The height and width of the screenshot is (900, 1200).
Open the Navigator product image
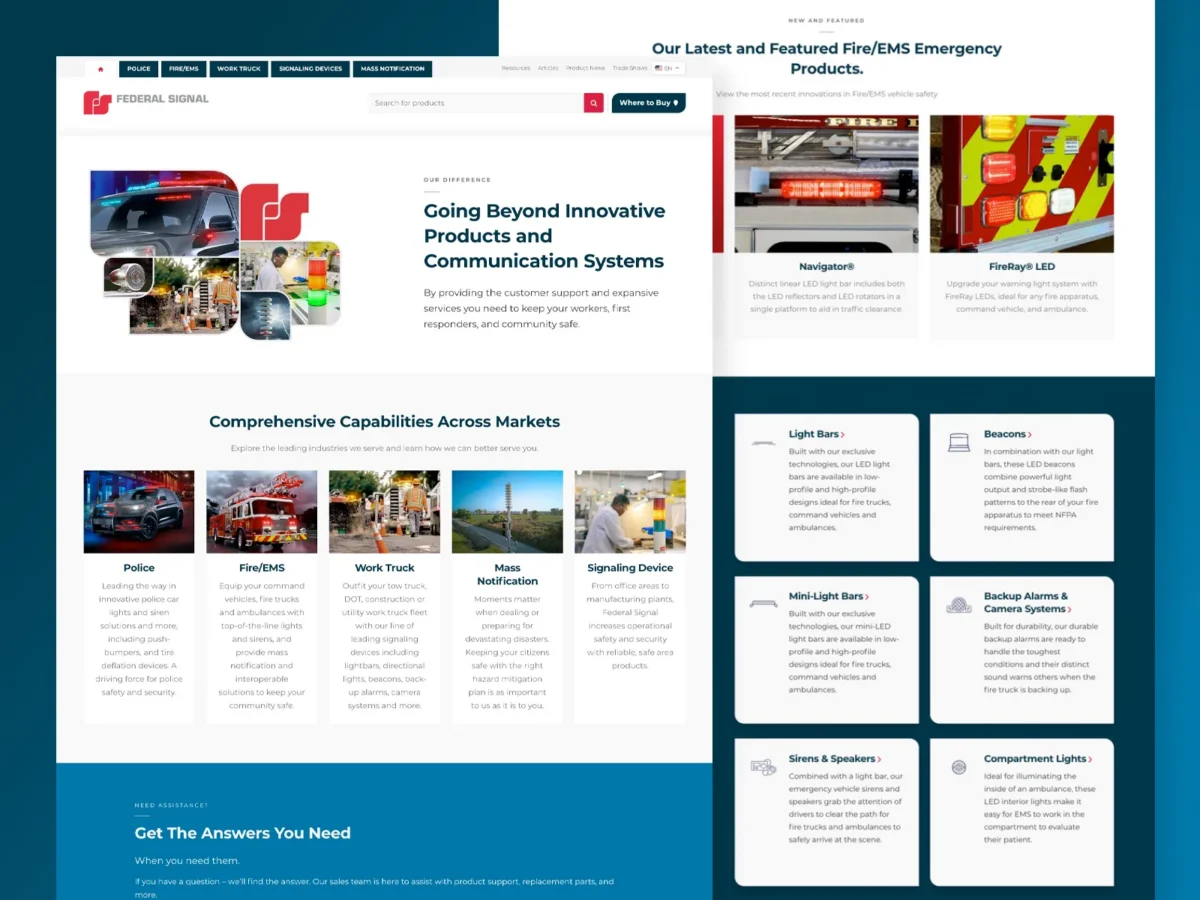pyautogui.click(x=826, y=184)
